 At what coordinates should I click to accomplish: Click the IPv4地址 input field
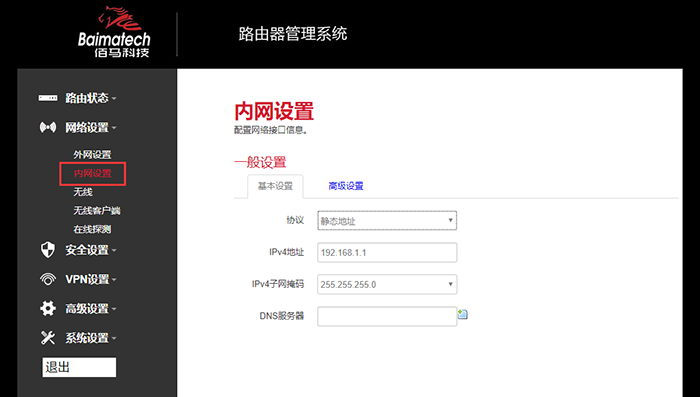coord(387,252)
